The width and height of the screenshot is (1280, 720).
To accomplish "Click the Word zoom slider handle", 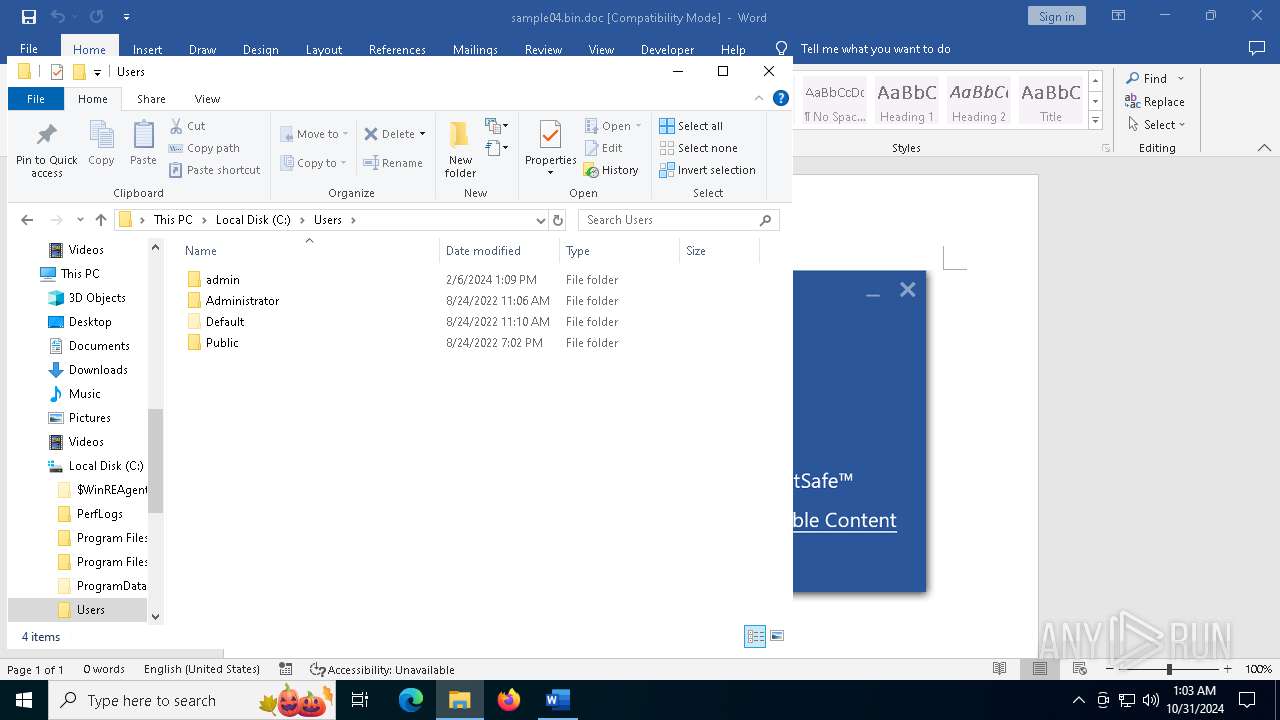I will tap(1169, 669).
